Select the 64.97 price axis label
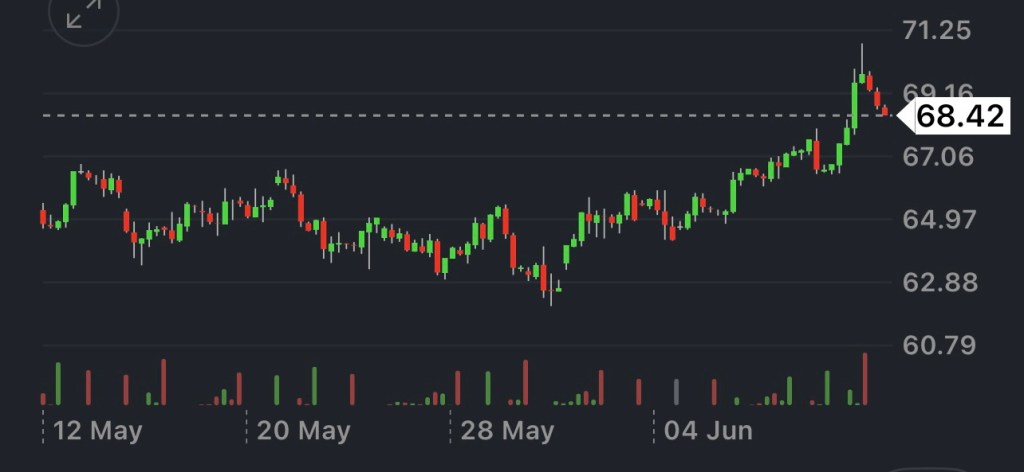1024x472 pixels. [x=936, y=219]
